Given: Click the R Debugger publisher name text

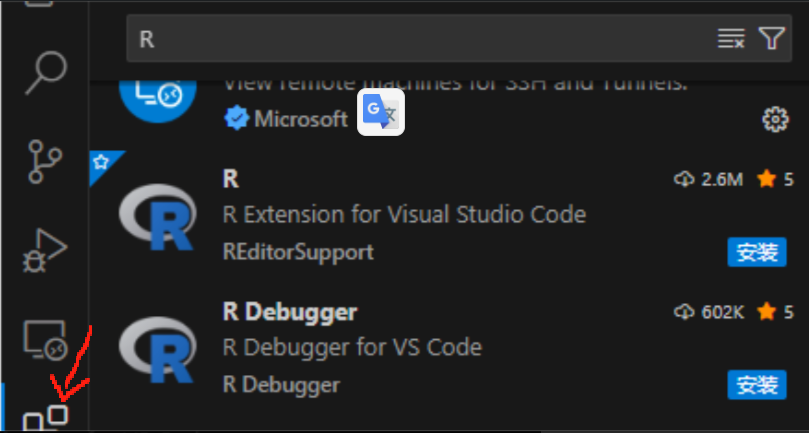Looking at the screenshot, I should click(x=281, y=385).
